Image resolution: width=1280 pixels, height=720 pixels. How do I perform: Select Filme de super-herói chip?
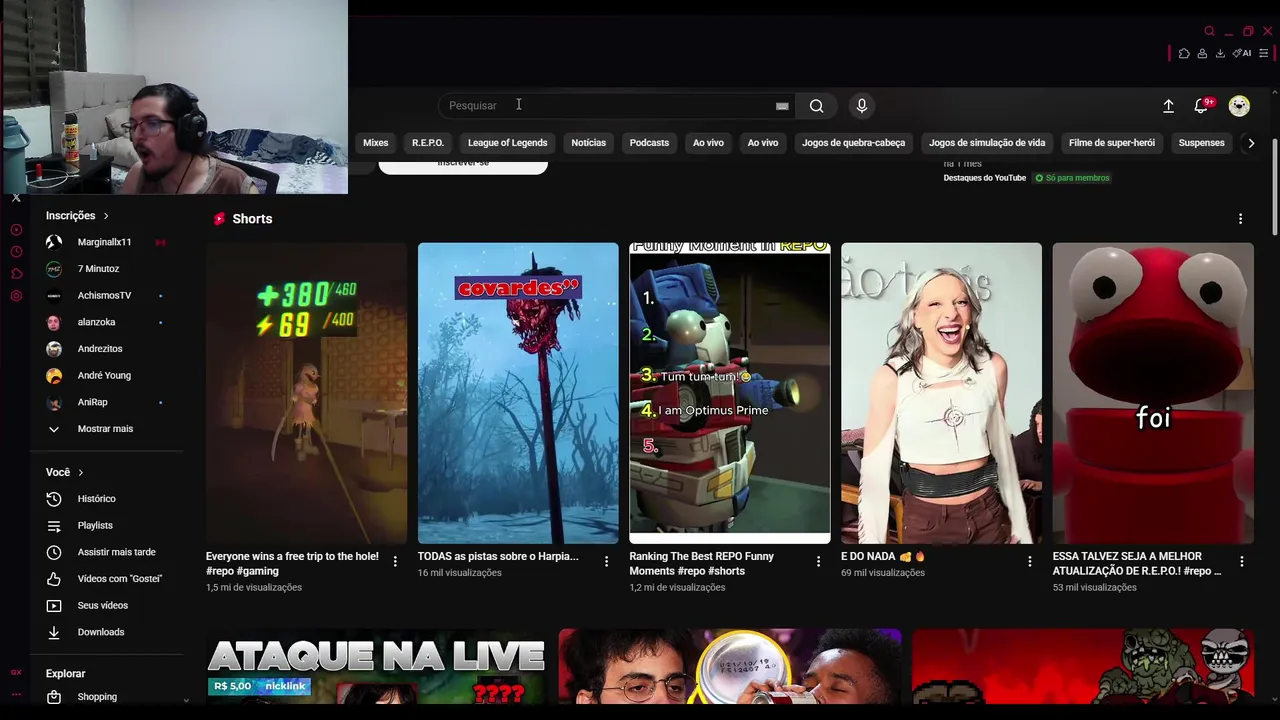pos(1111,143)
